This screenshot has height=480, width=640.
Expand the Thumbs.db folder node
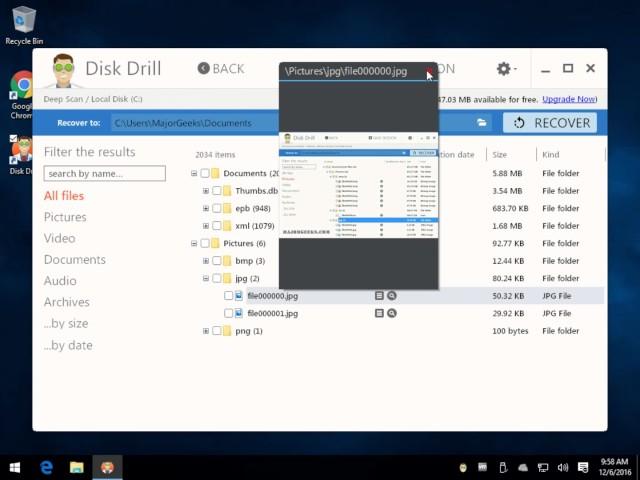(206, 191)
